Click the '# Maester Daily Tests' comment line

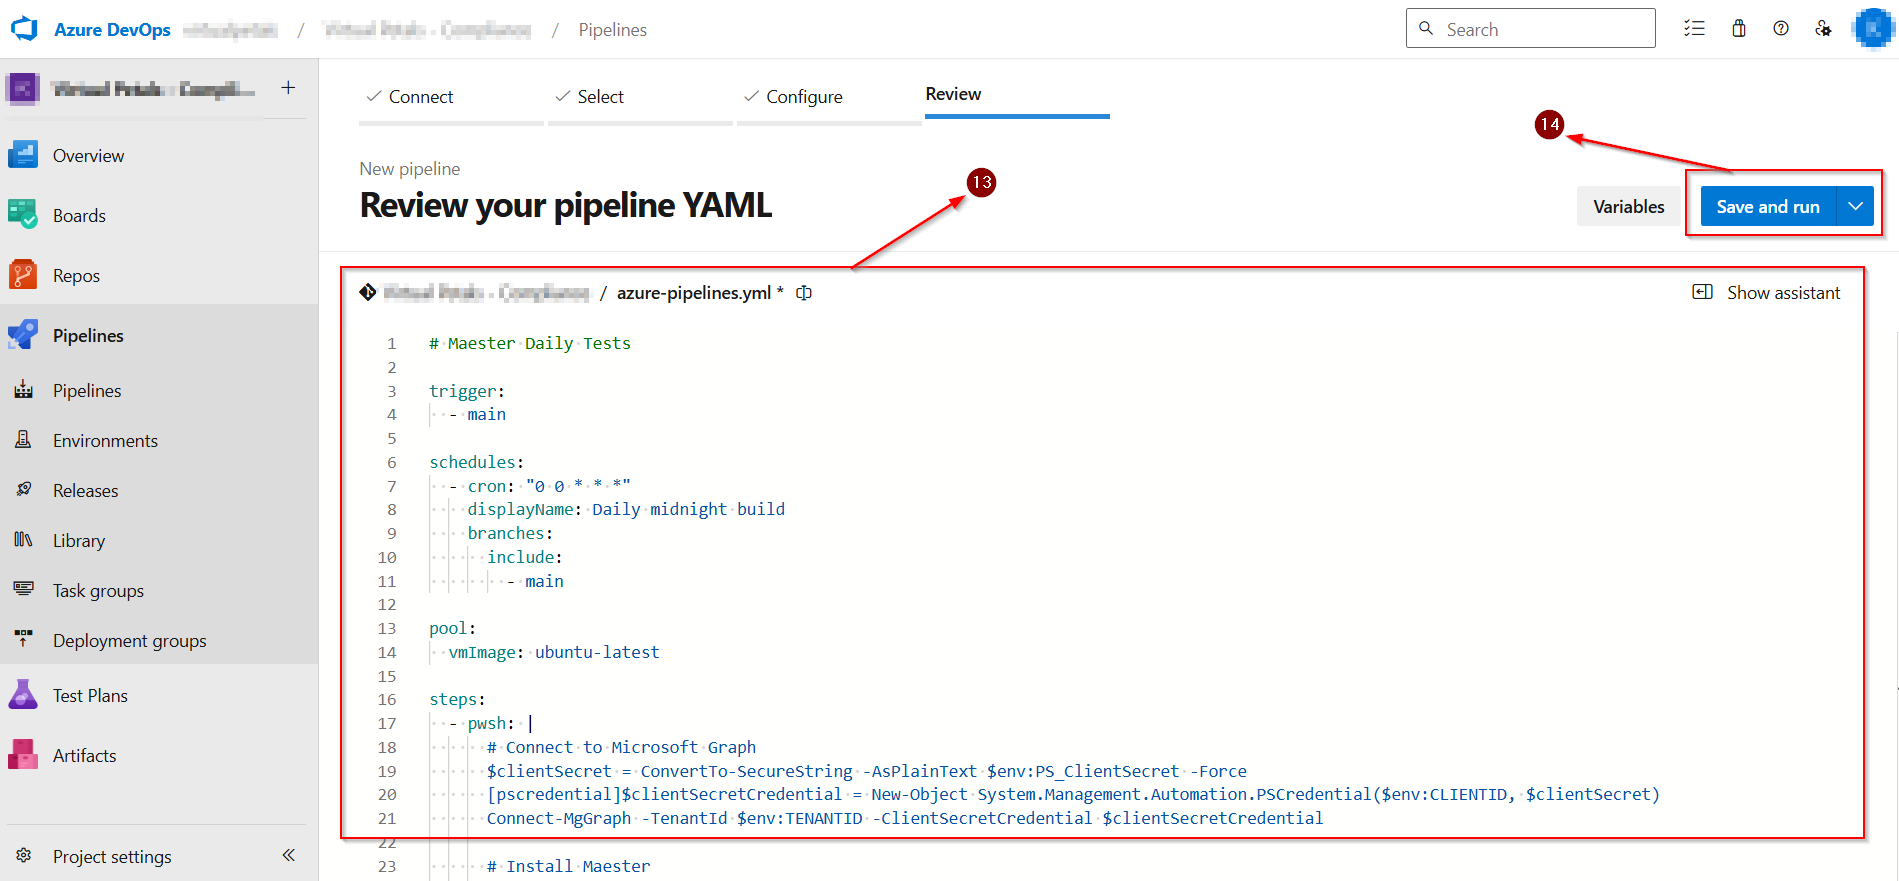point(530,343)
